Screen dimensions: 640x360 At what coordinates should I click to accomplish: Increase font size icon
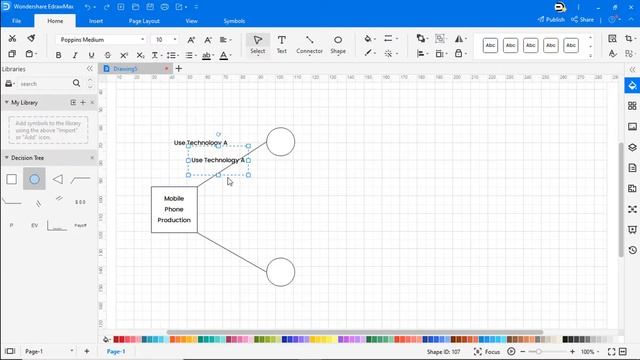pos(191,40)
